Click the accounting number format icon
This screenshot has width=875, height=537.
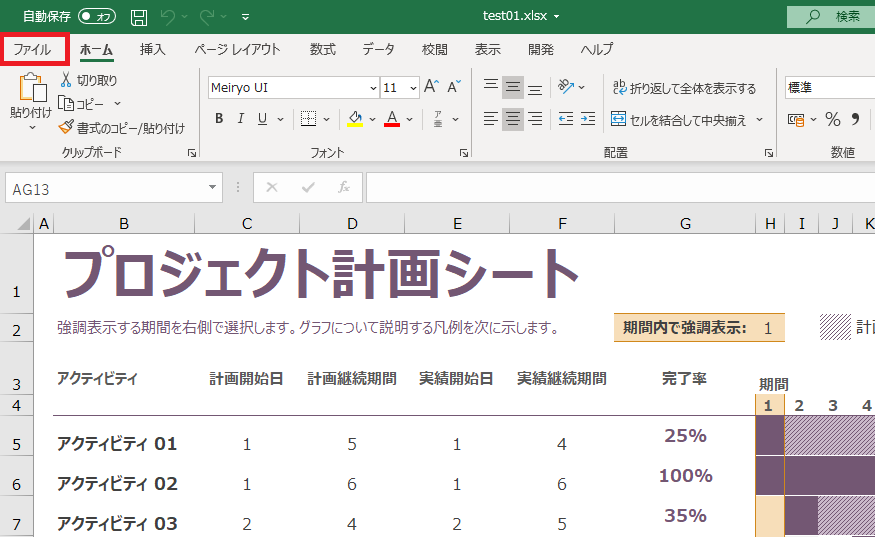pyautogui.click(x=795, y=119)
